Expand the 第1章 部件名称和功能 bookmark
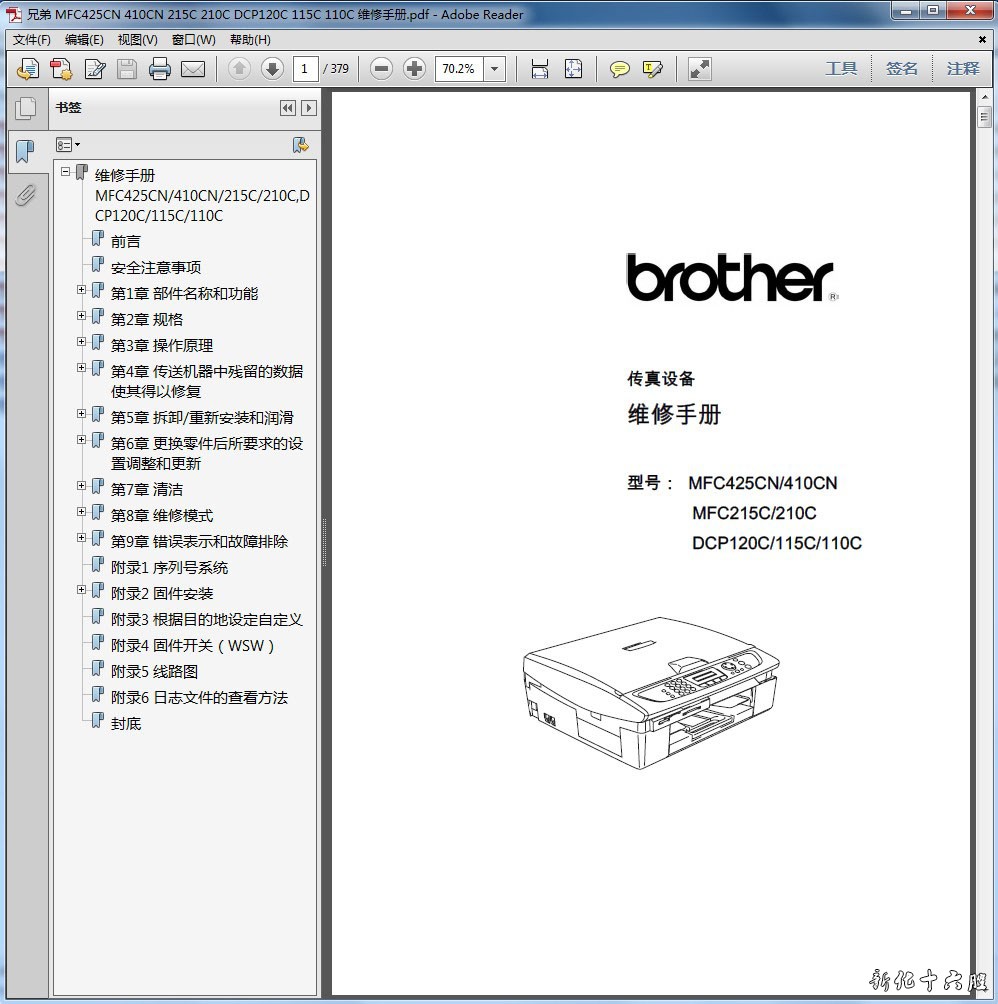This screenshot has width=998, height=1004. [x=82, y=290]
